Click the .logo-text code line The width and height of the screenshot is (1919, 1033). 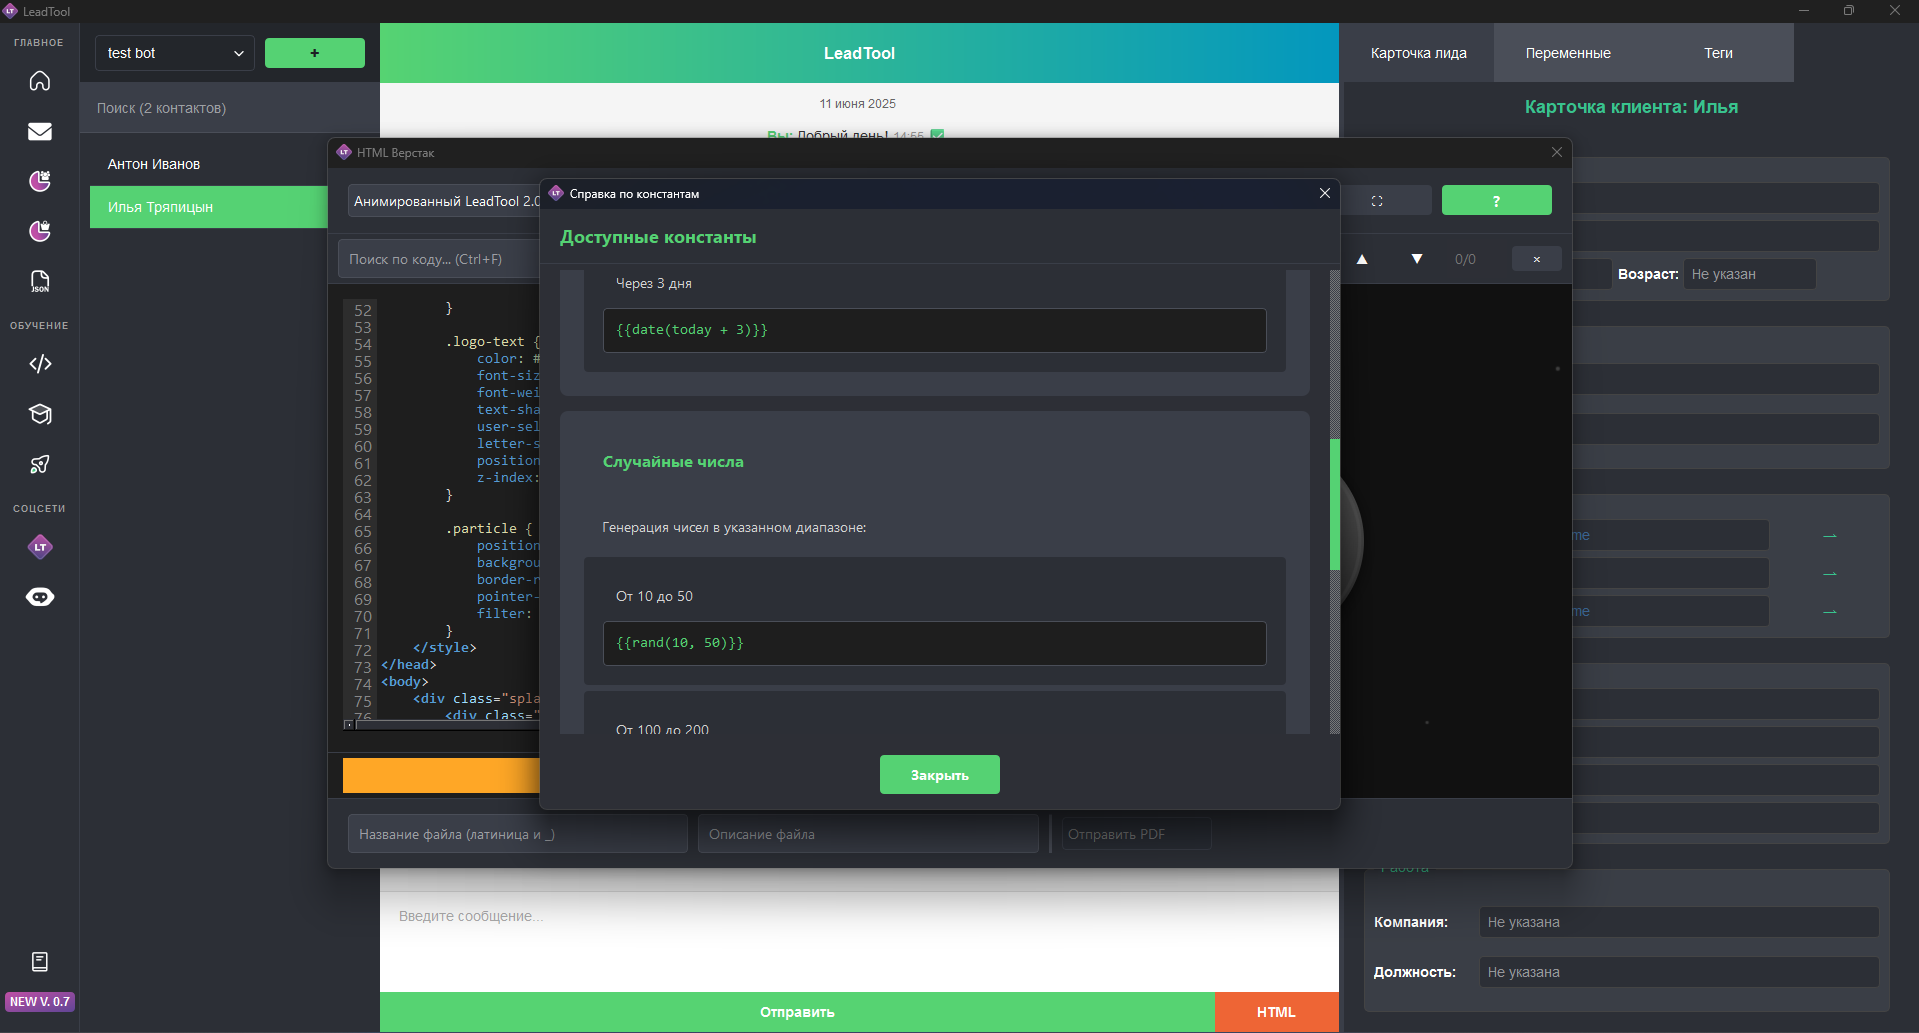coord(492,342)
